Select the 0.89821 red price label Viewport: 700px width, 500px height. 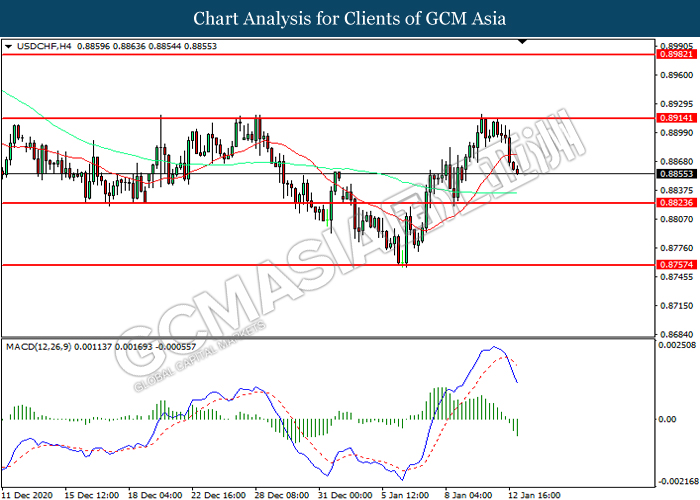[x=677, y=54]
